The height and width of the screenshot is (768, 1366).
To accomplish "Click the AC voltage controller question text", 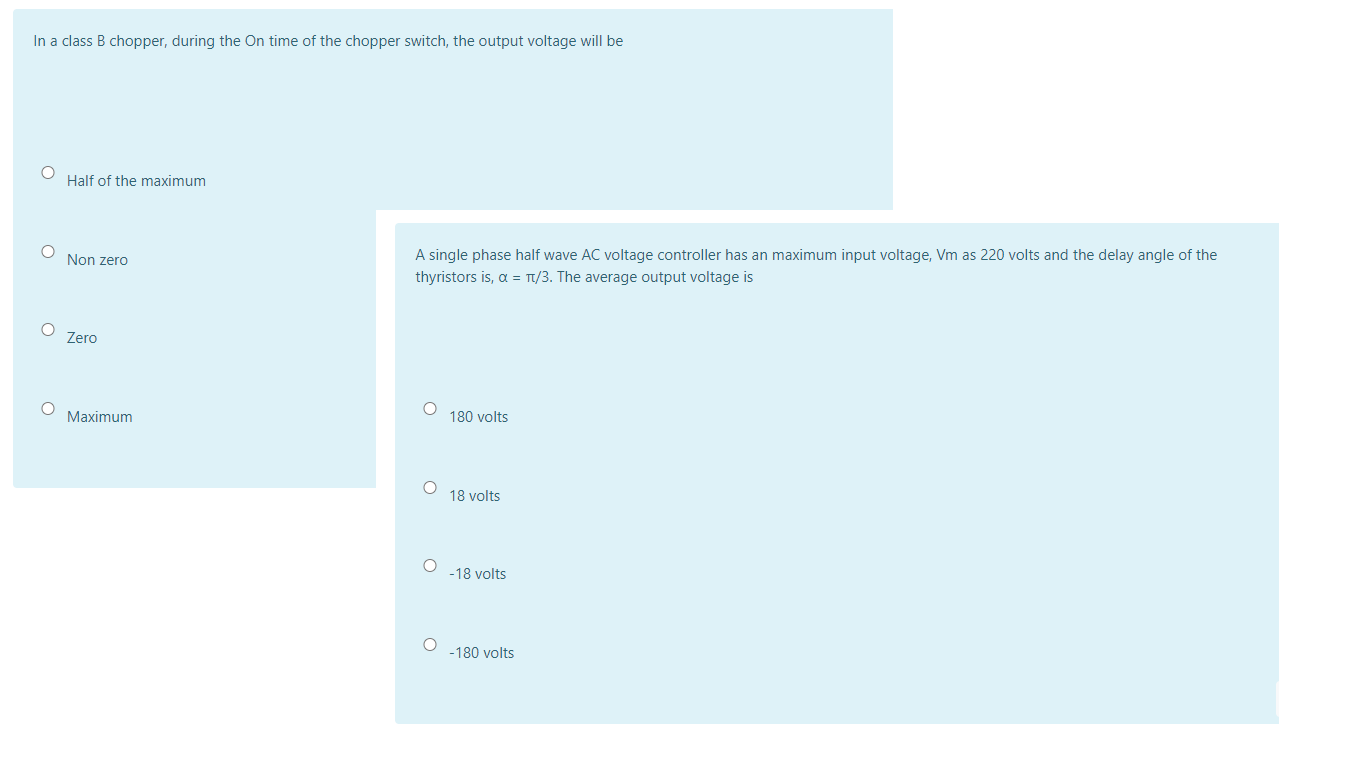I will point(815,265).
